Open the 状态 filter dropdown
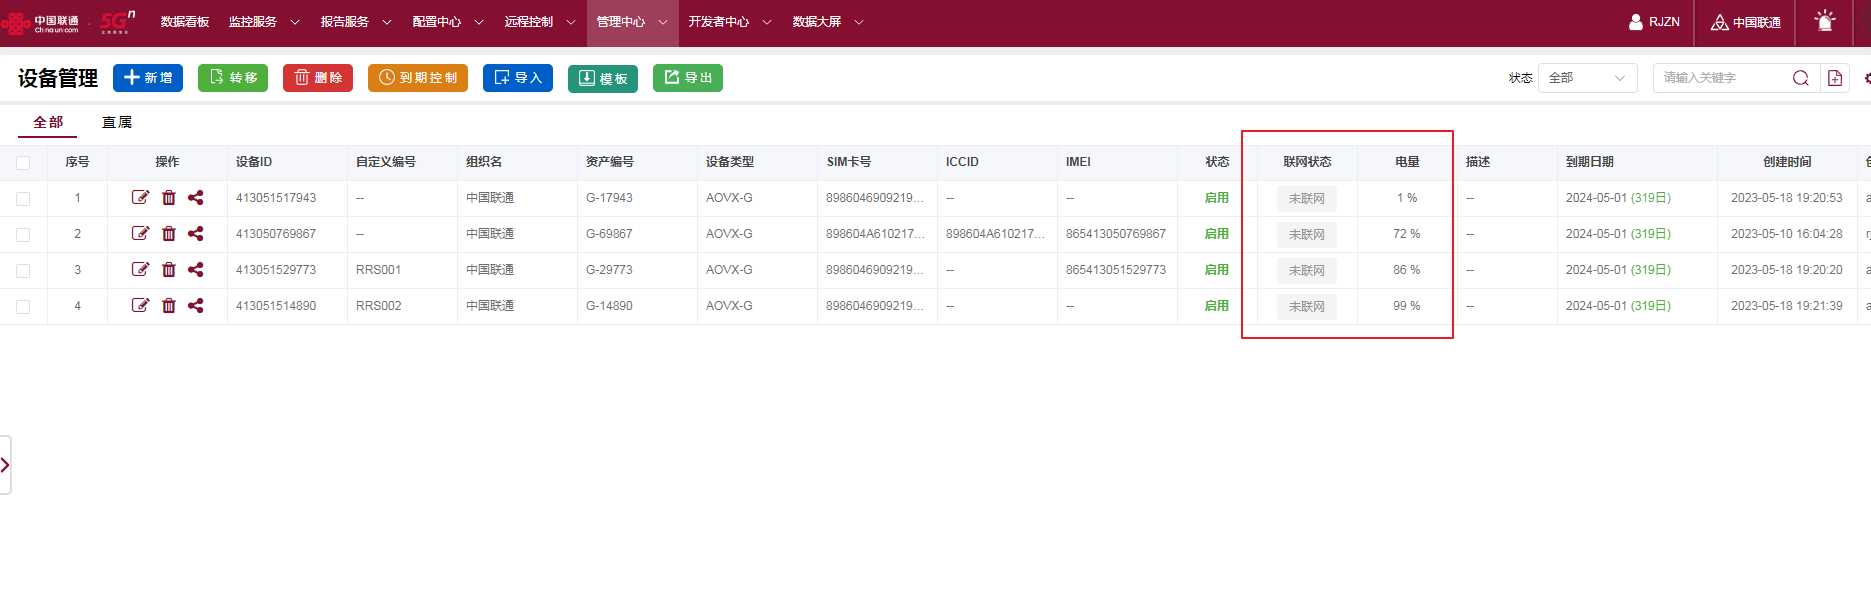 pyautogui.click(x=1587, y=78)
